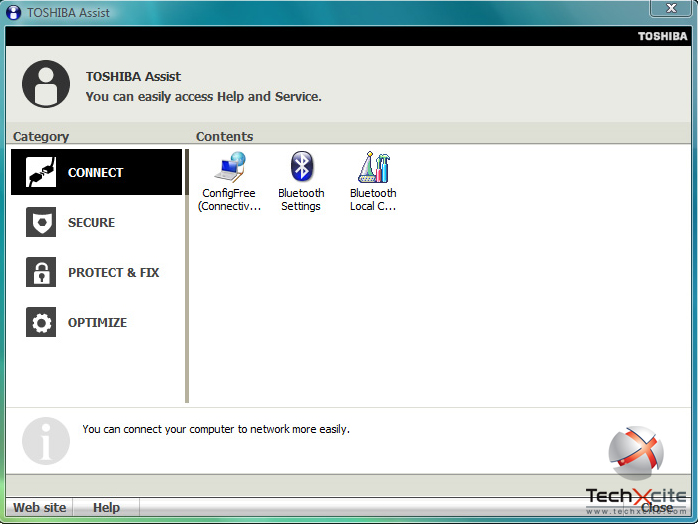
Task: Click the info icon near description
Action: pyautogui.click(x=46, y=441)
